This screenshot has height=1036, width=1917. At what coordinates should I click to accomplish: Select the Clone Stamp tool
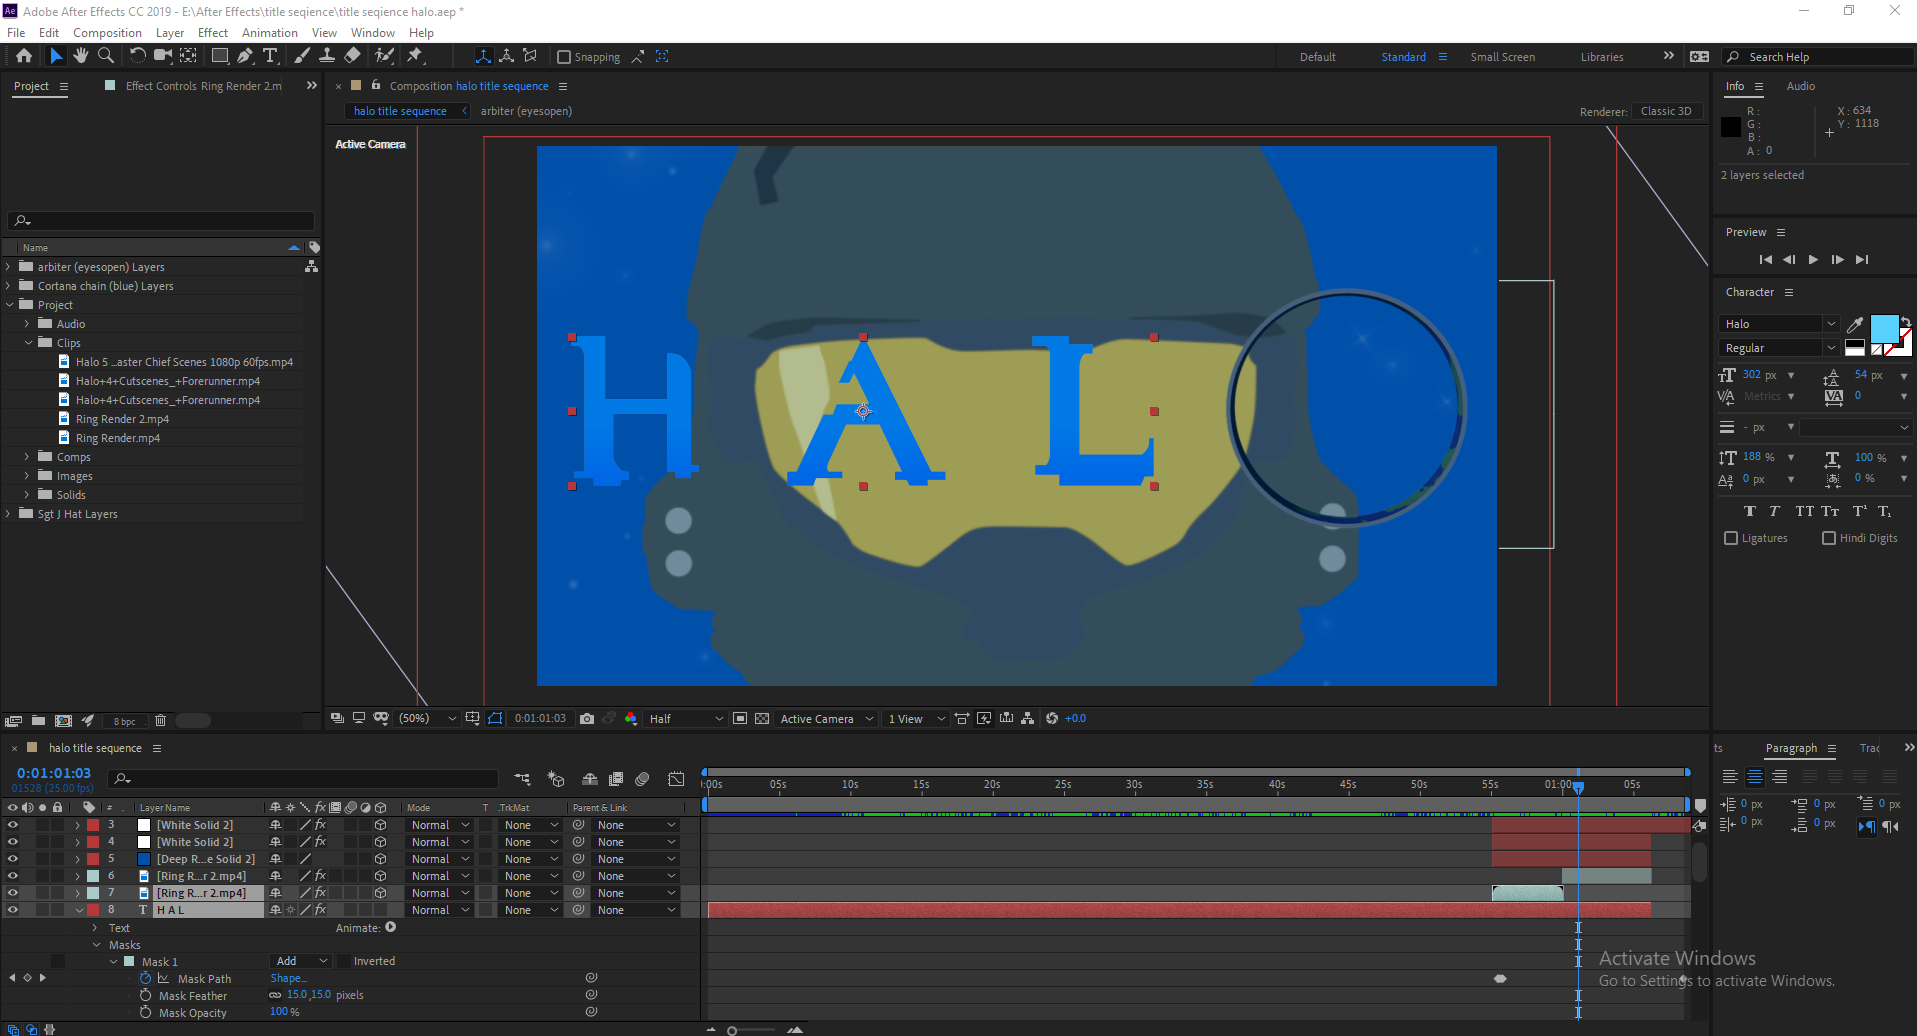327,56
